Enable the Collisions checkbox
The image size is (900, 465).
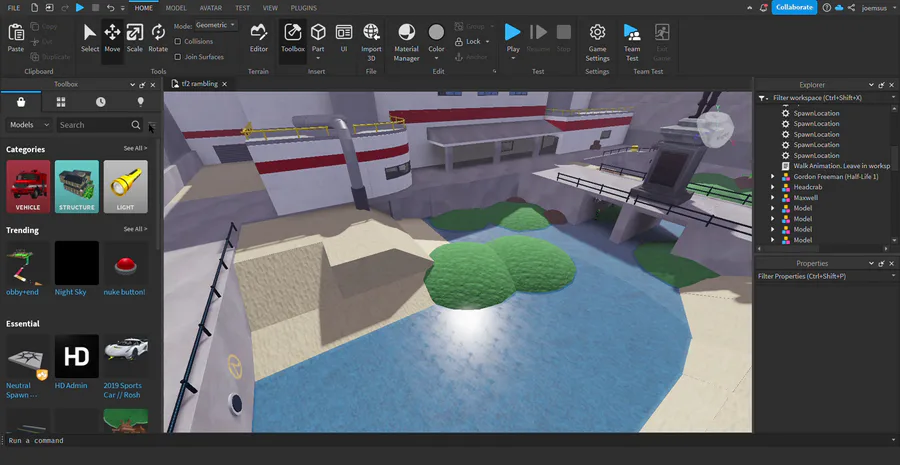(x=178, y=41)
